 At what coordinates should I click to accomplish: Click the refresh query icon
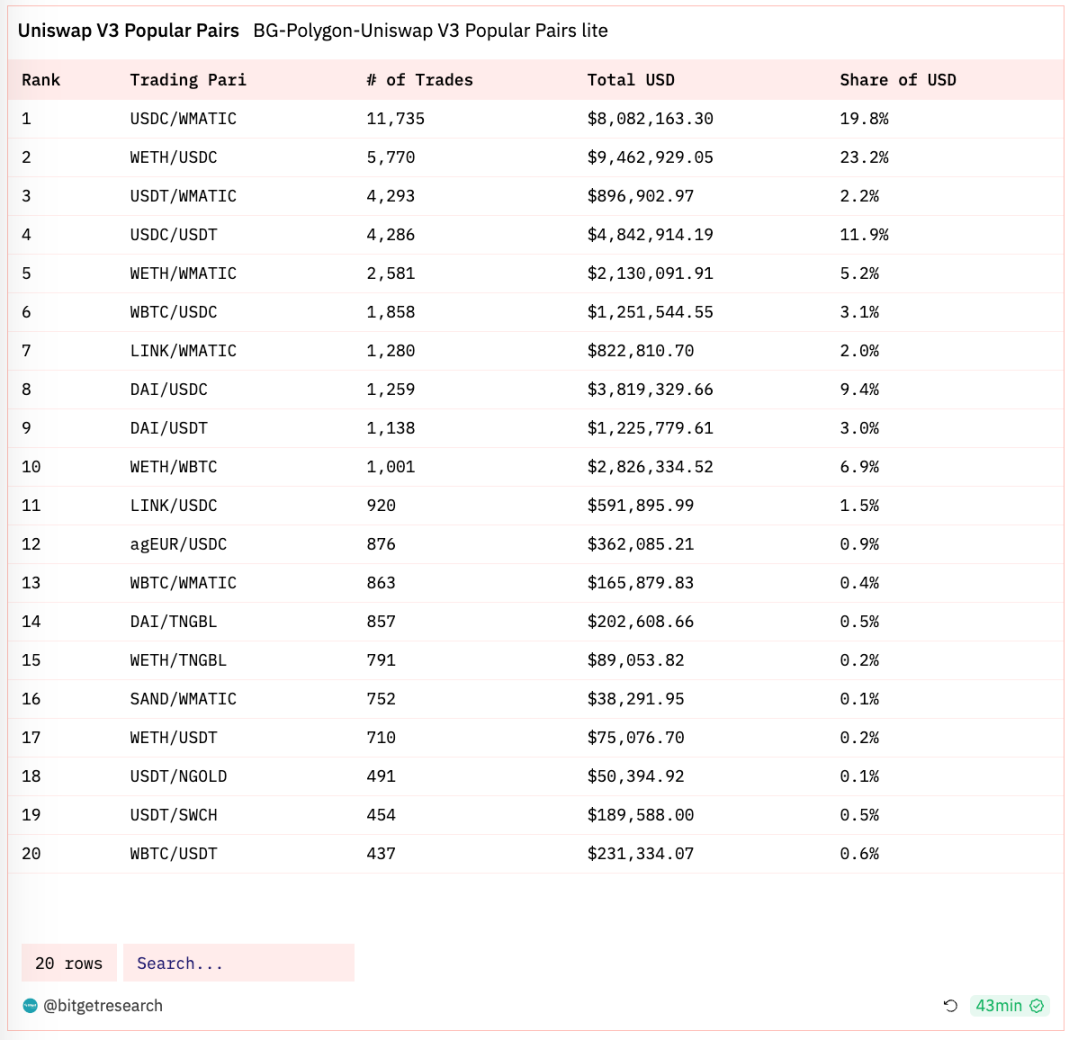tap(950, 1006)
